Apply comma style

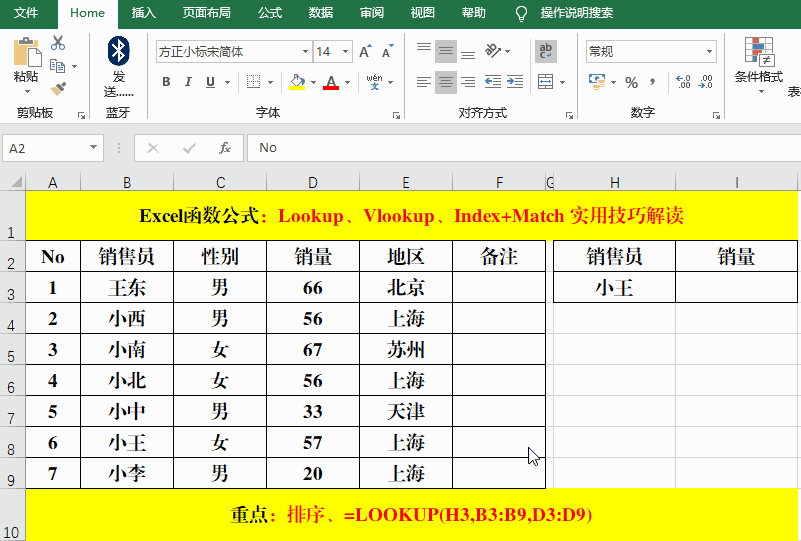(652, 82)
